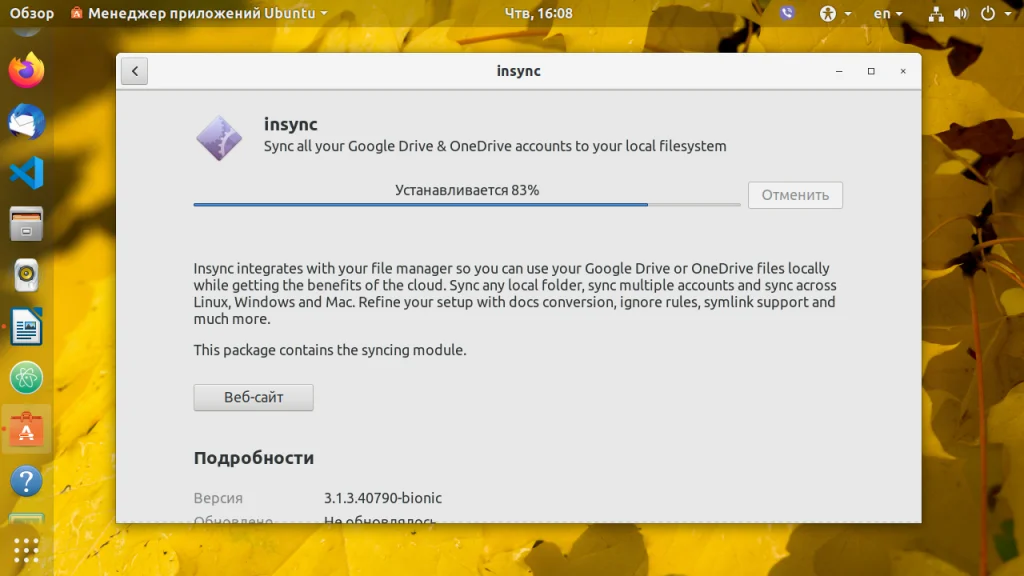1024x576 pixels.
Task: Launch Rhythmbox music player from the dock
Action: (x=27, y=275)
